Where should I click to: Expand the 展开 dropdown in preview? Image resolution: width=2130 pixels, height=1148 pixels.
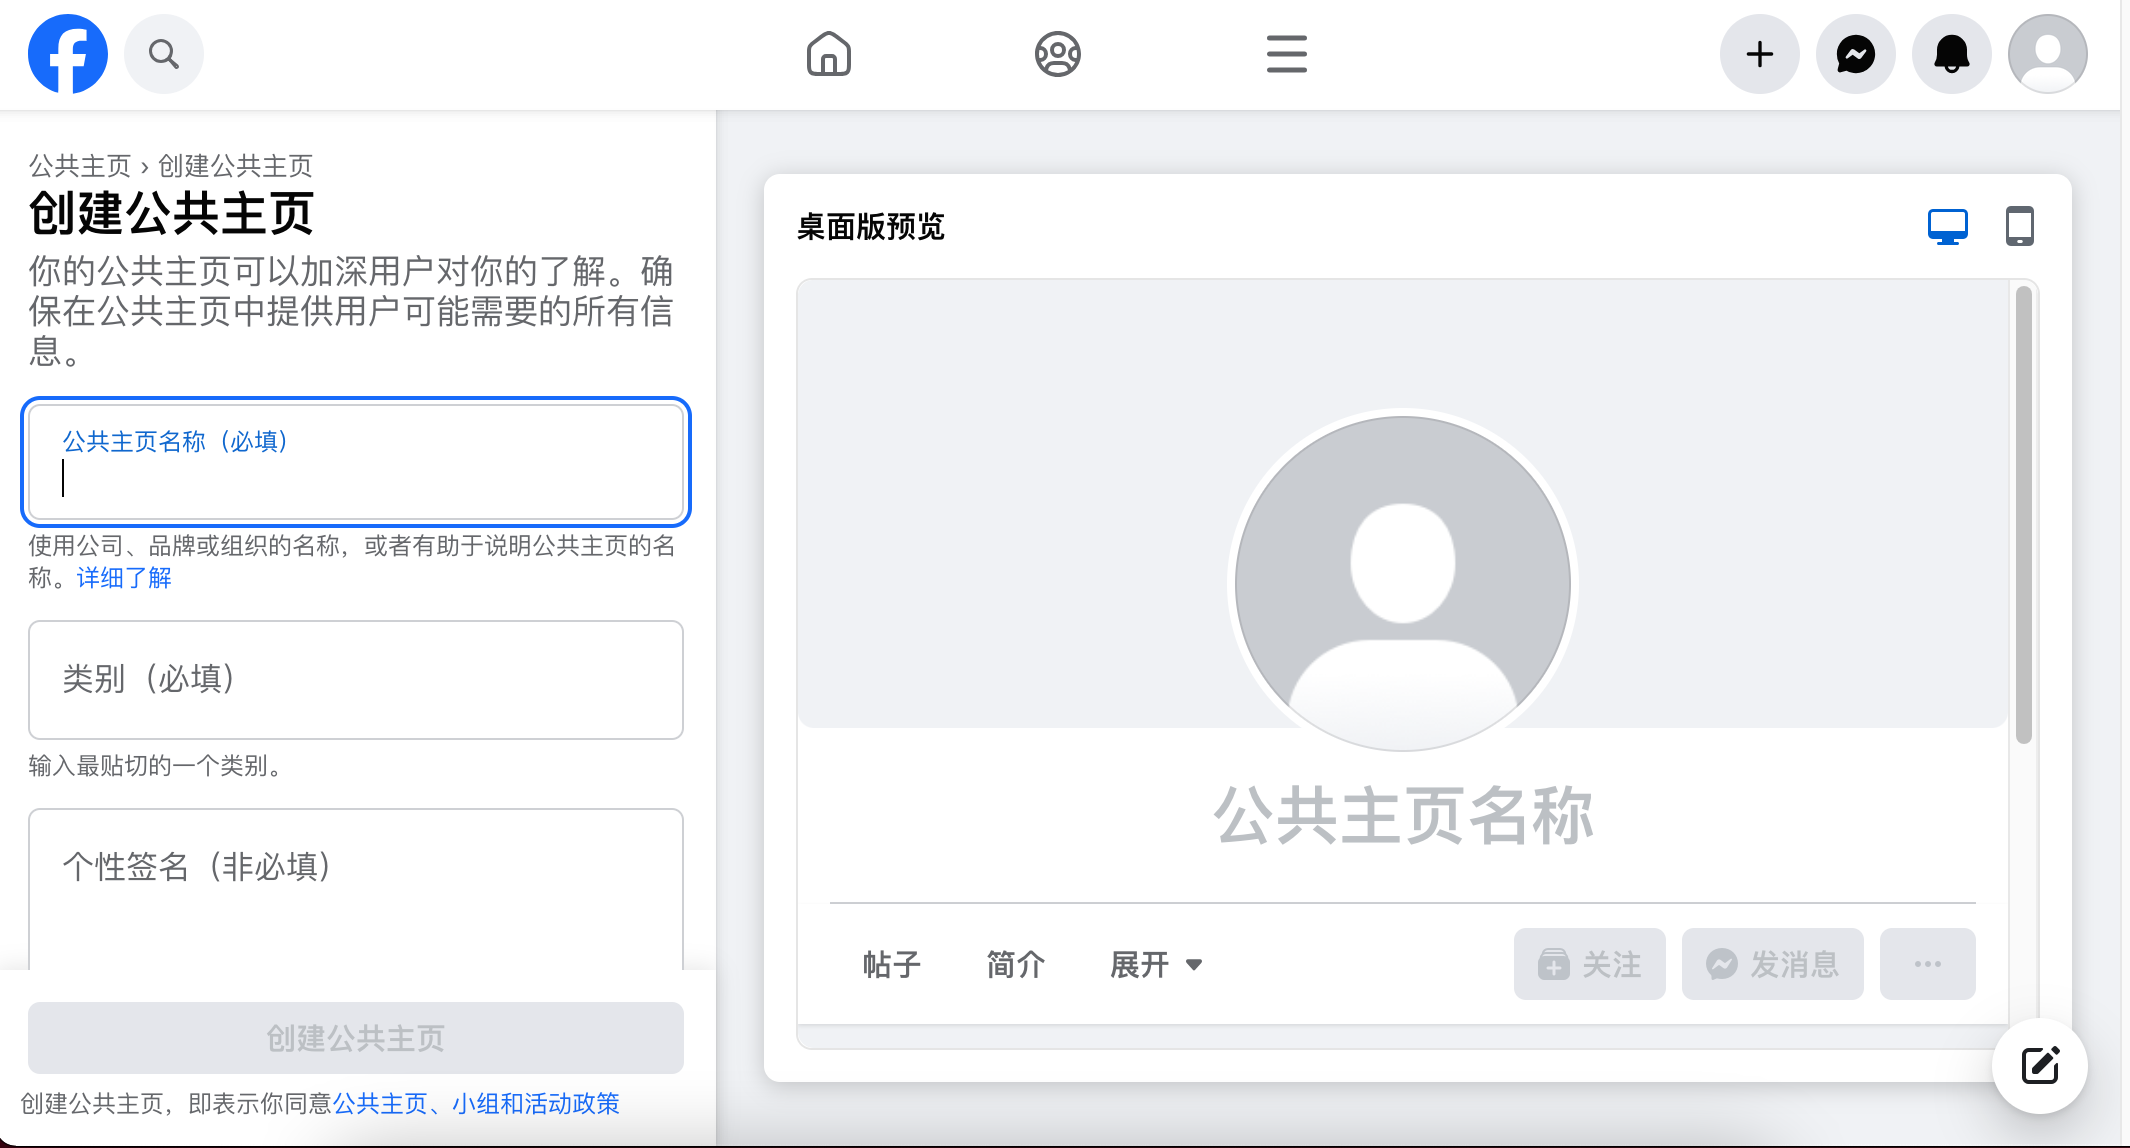pos(1156,965)
